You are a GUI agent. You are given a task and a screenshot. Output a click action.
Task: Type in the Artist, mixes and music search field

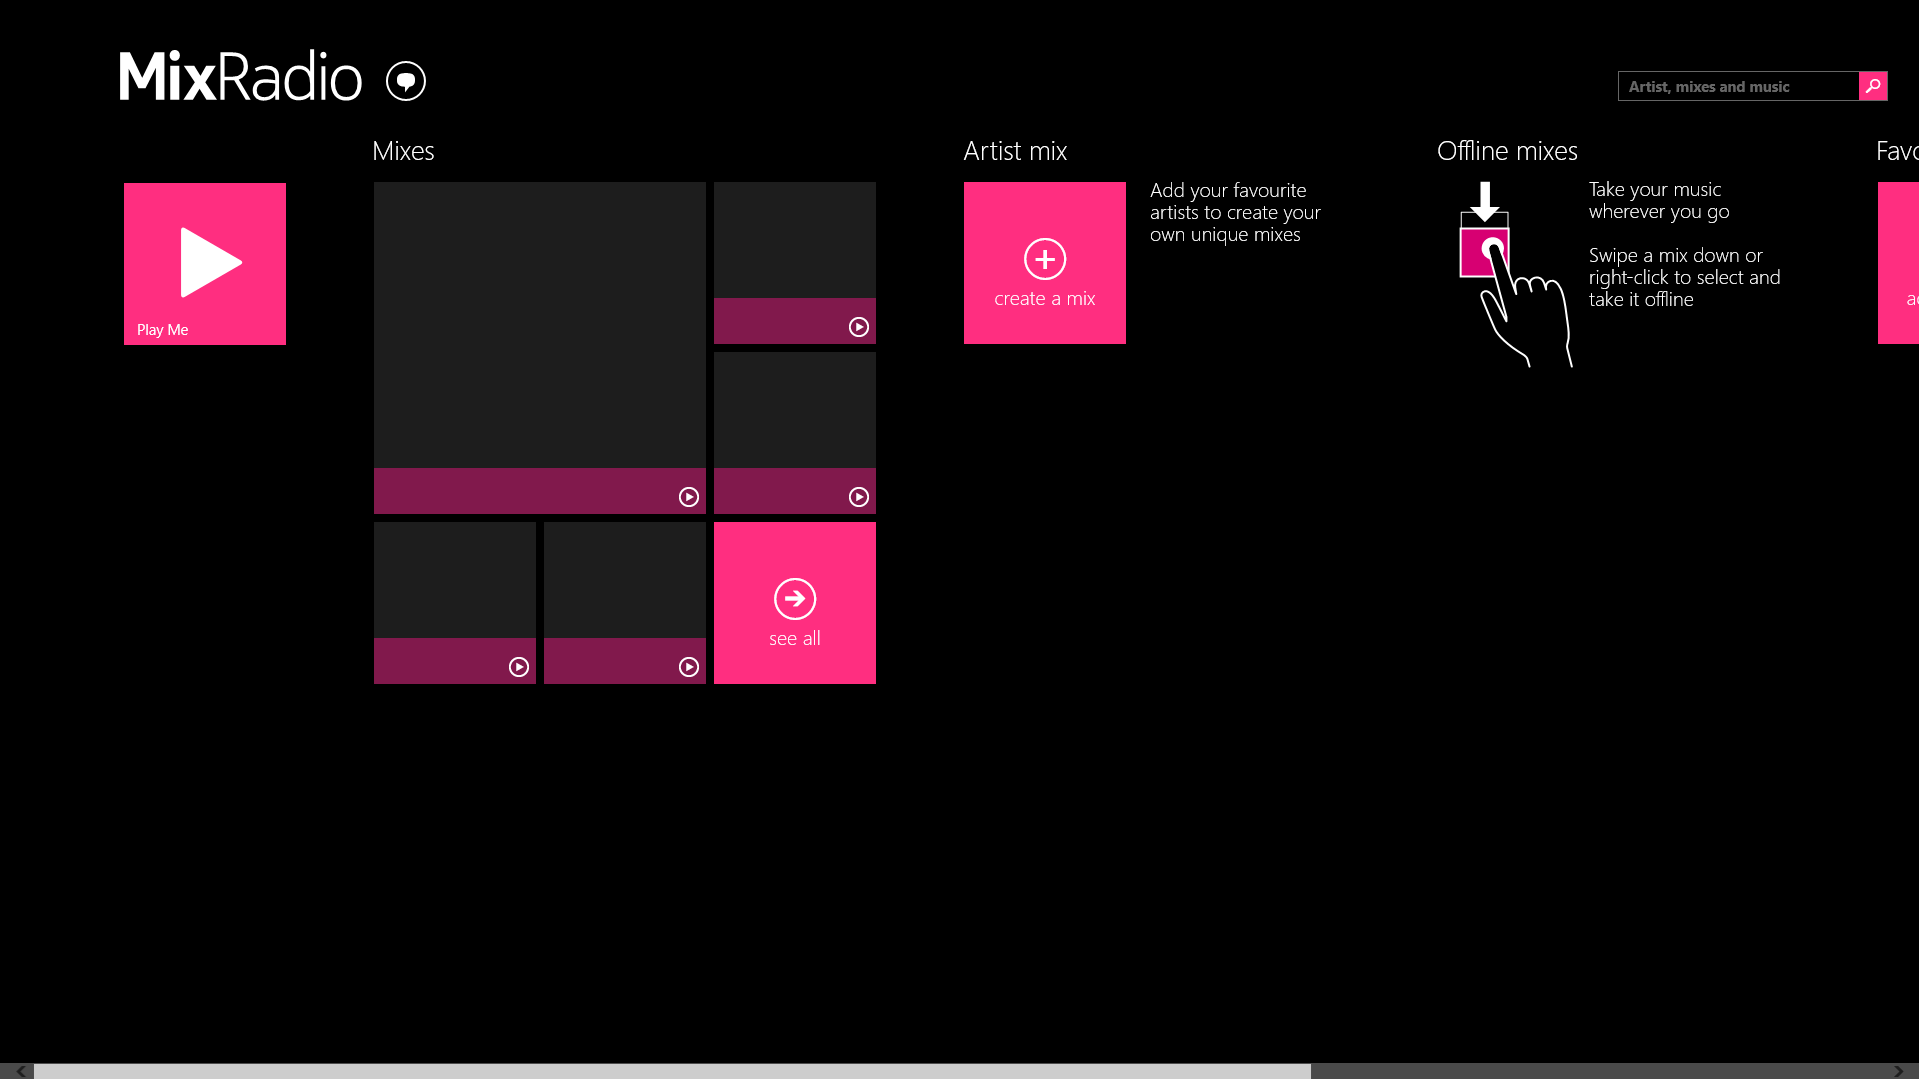1737,86
